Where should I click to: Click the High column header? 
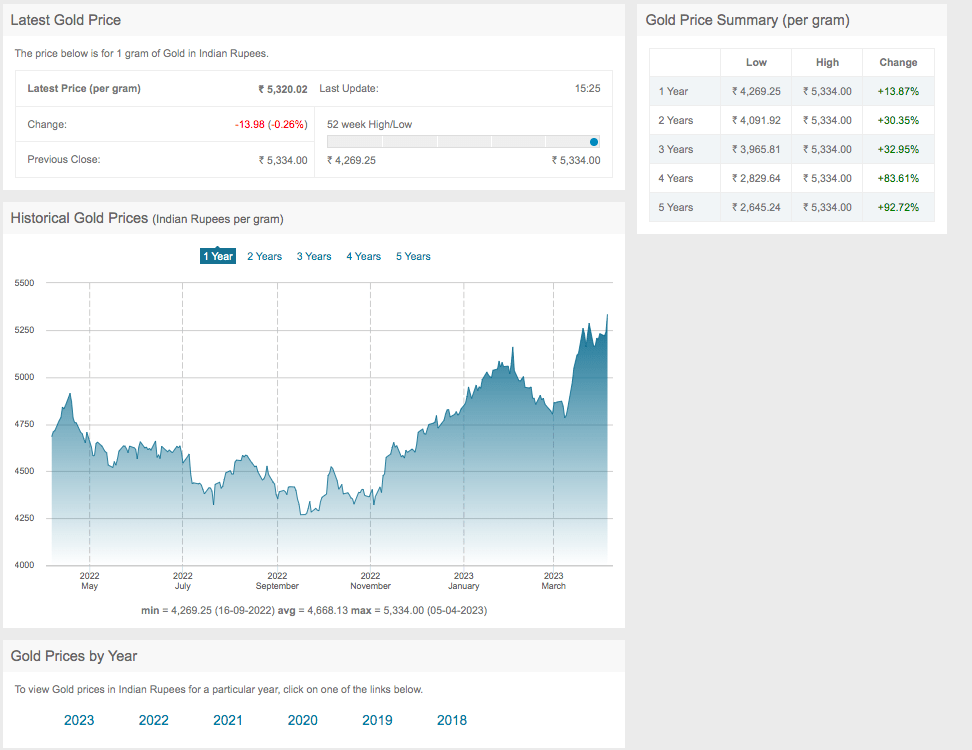click(827, 62)
